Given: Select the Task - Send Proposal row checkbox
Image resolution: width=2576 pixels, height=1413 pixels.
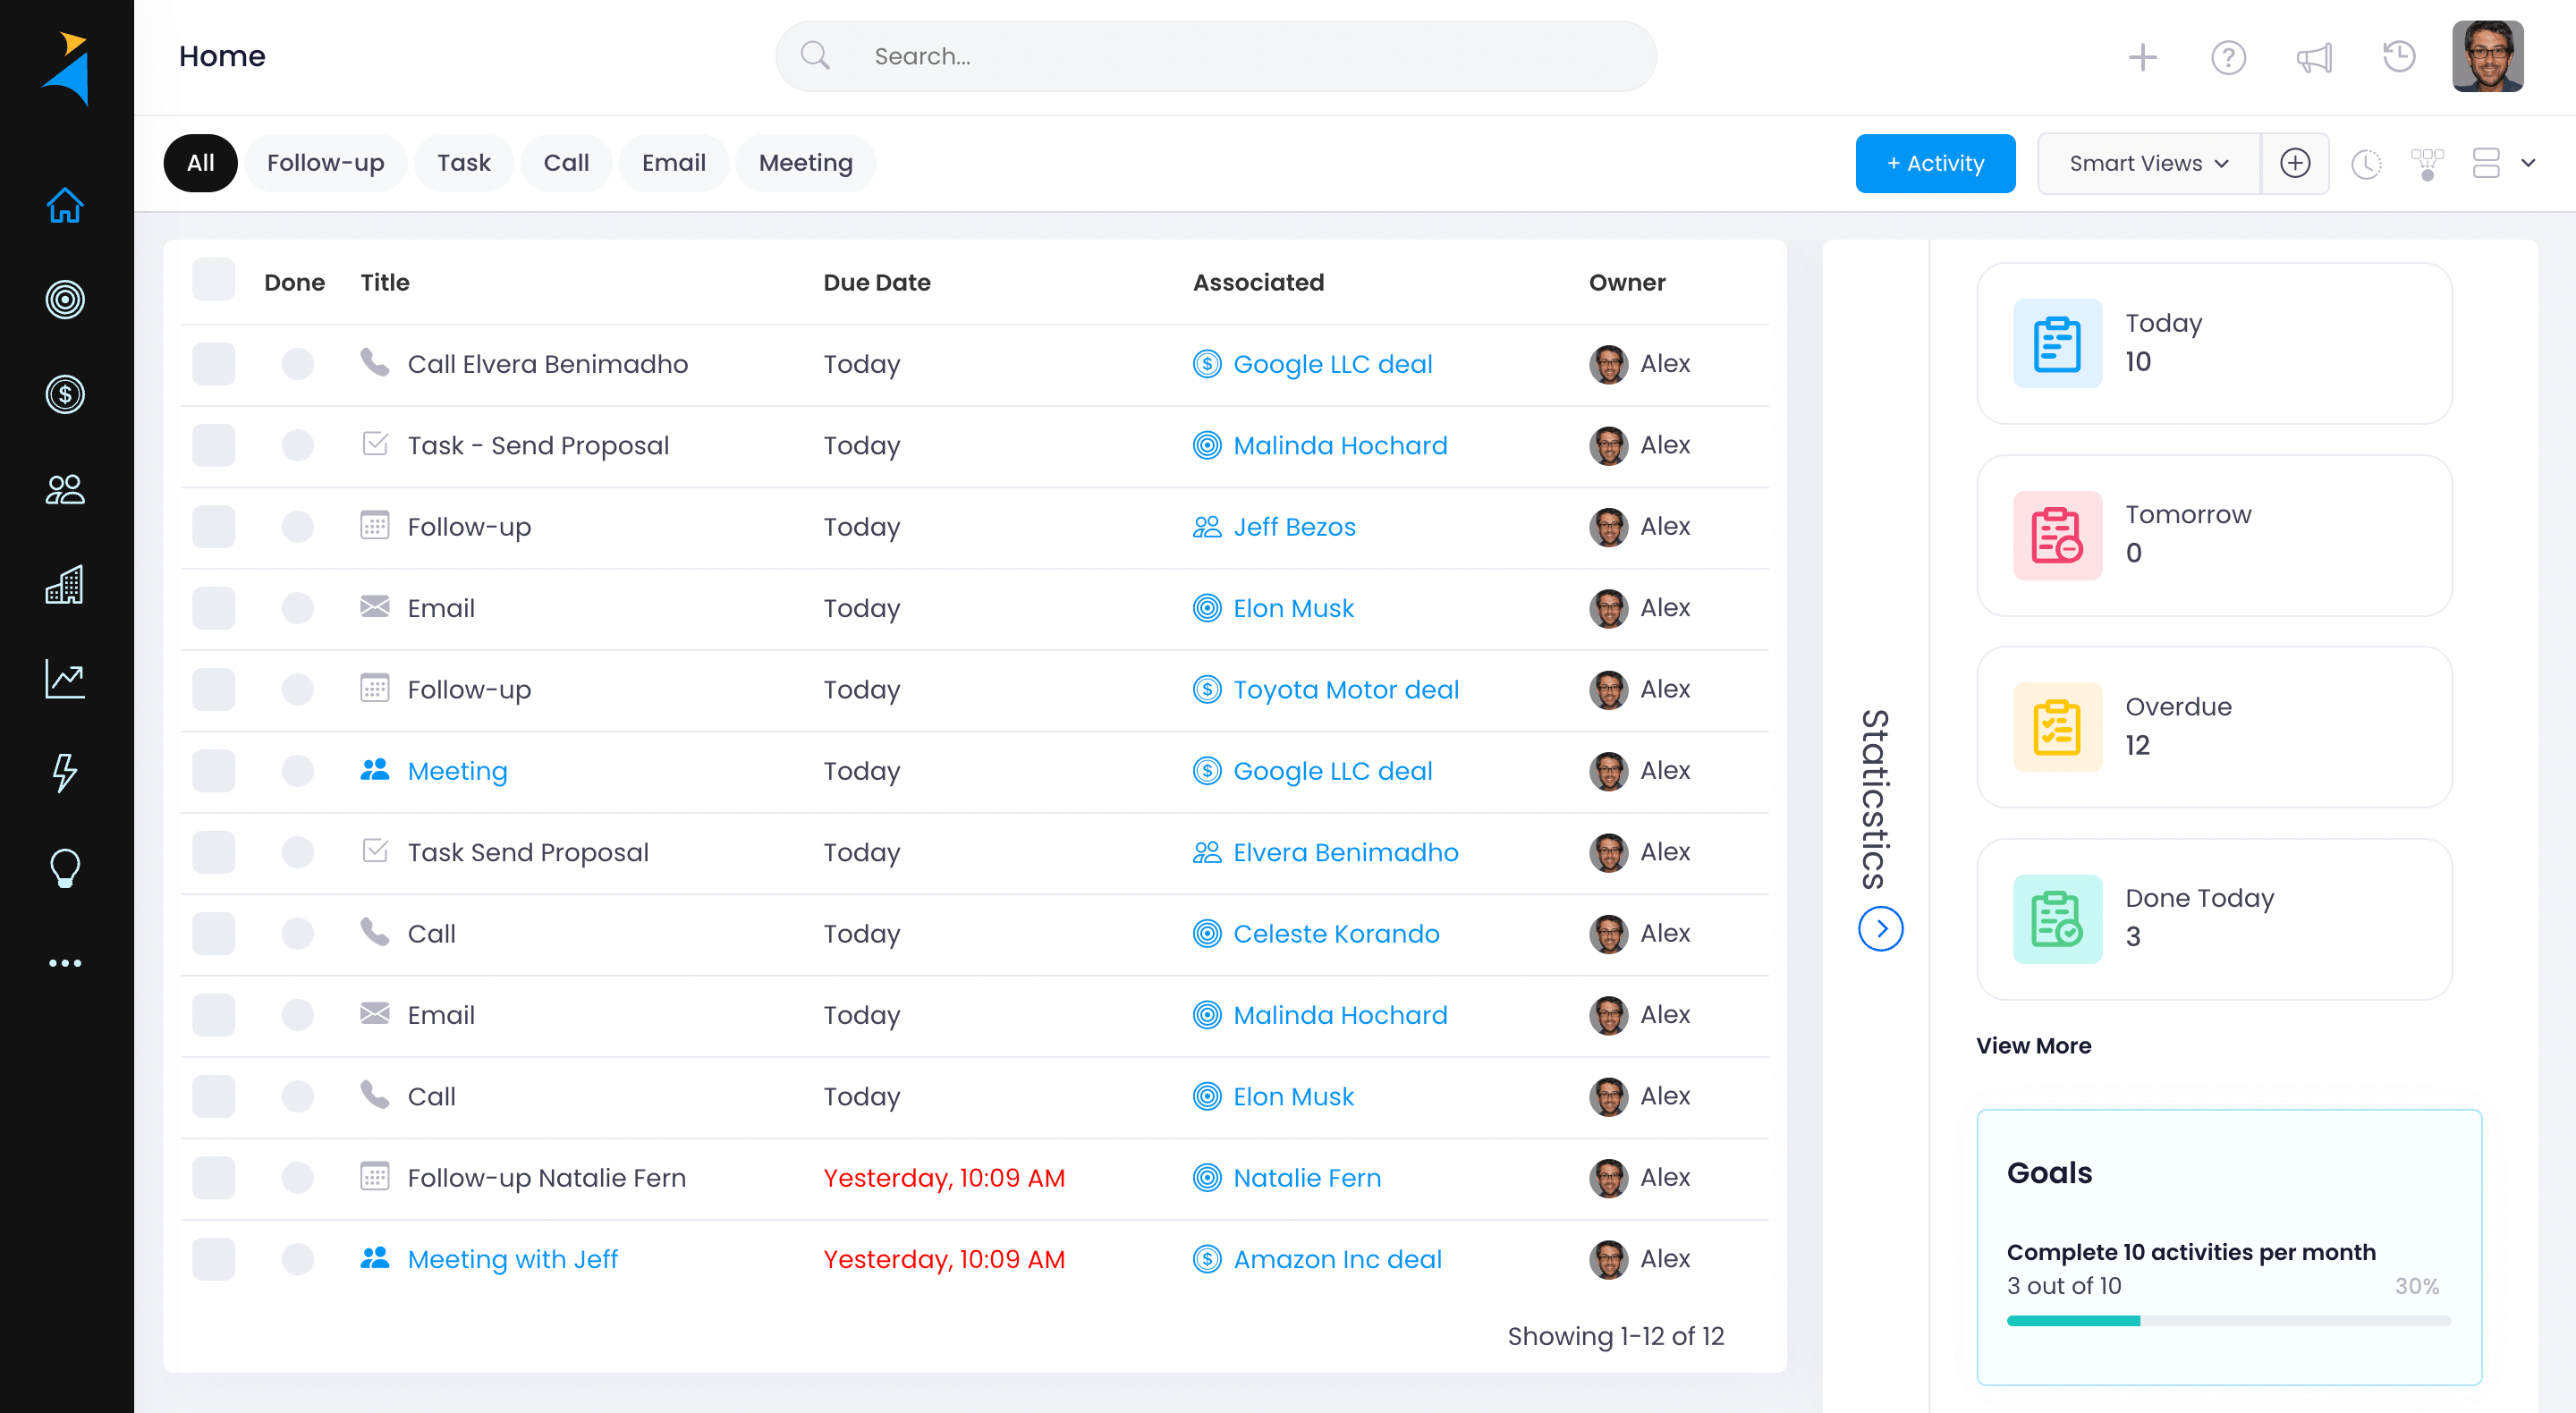Looking at the screenshot, I should [213, 445].
